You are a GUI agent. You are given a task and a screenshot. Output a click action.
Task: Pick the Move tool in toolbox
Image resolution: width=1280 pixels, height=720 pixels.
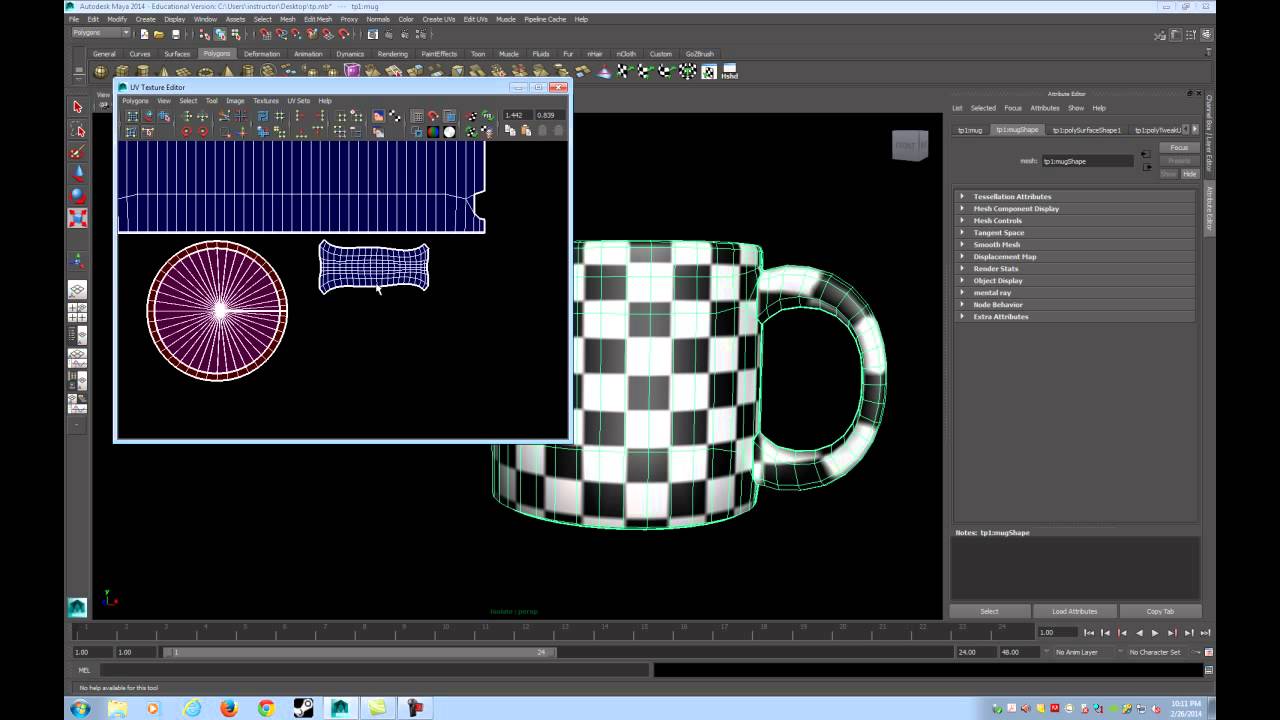click(x=78, y=174)
